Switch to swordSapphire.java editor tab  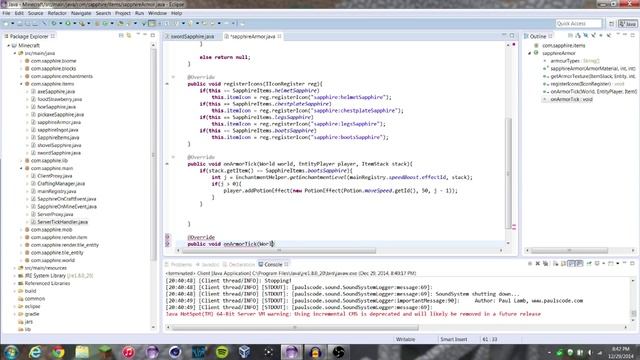click(x=192, y=36)
